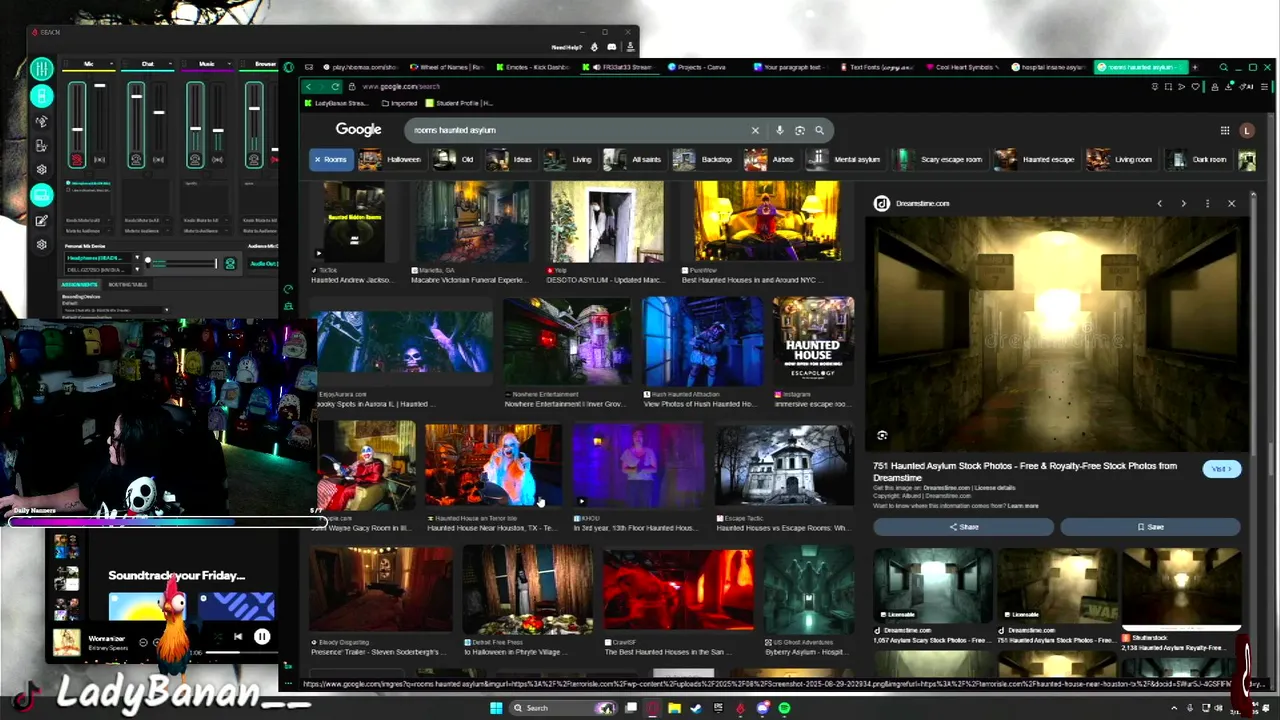
Task: Close the Dreamstime image preview panel
Action: tap(1231, 203)
